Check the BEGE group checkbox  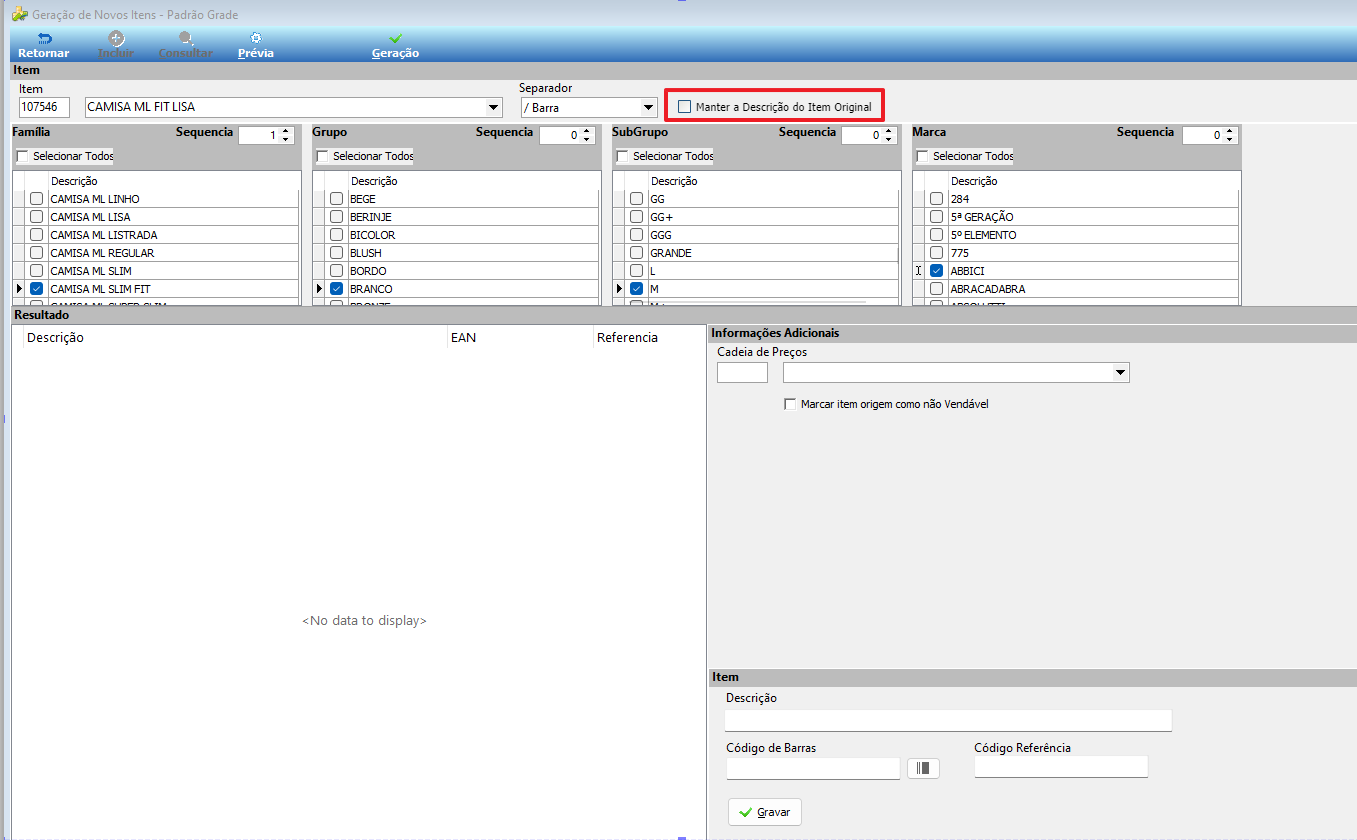coord(337,199)
